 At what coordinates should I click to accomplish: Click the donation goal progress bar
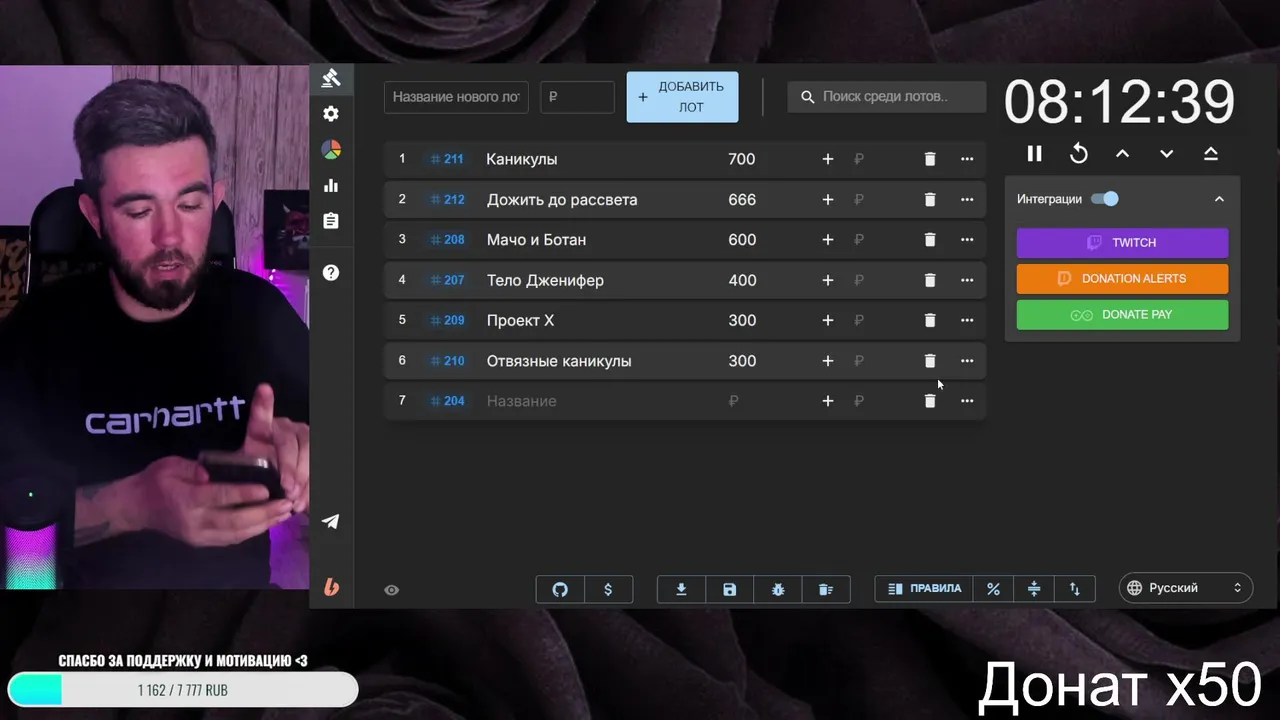[x=183, y=690]
